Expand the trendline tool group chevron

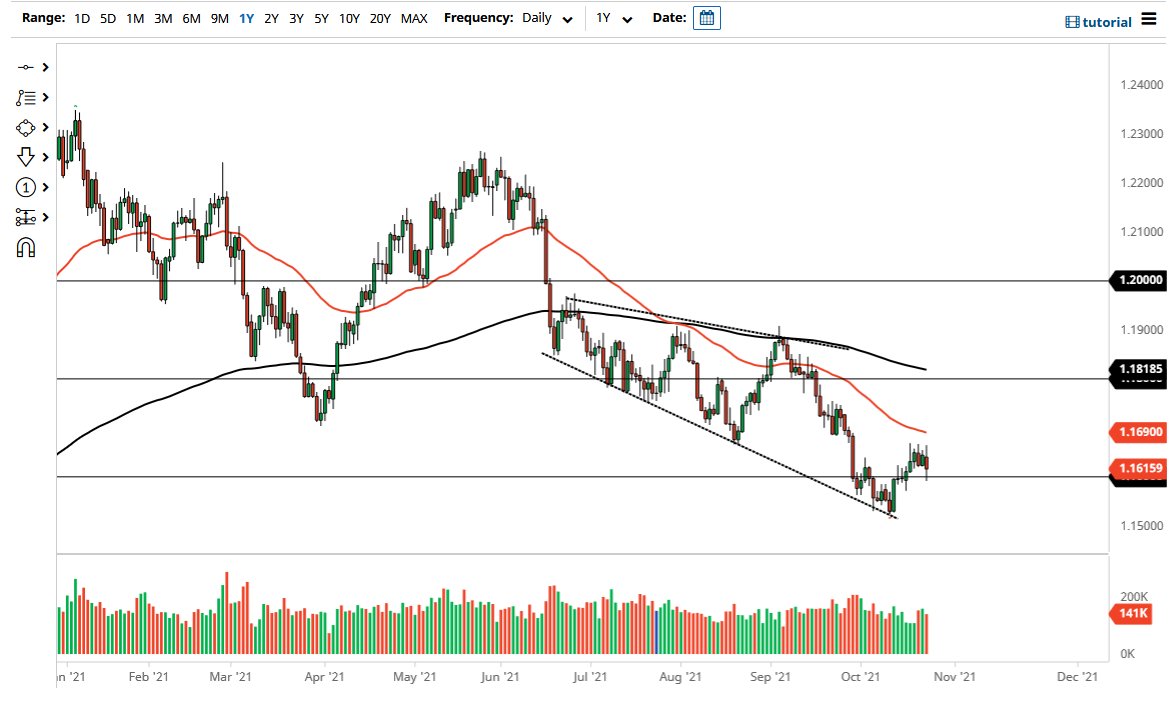[44, 66]
